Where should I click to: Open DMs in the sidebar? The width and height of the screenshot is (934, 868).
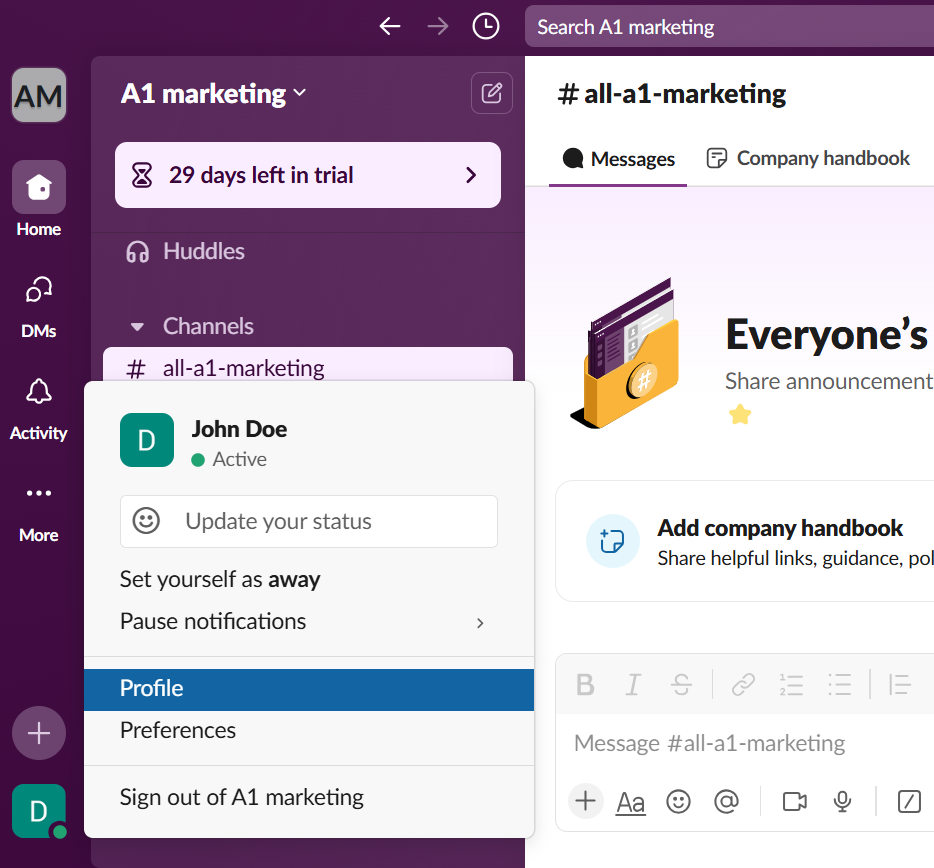tap(39, 305)
